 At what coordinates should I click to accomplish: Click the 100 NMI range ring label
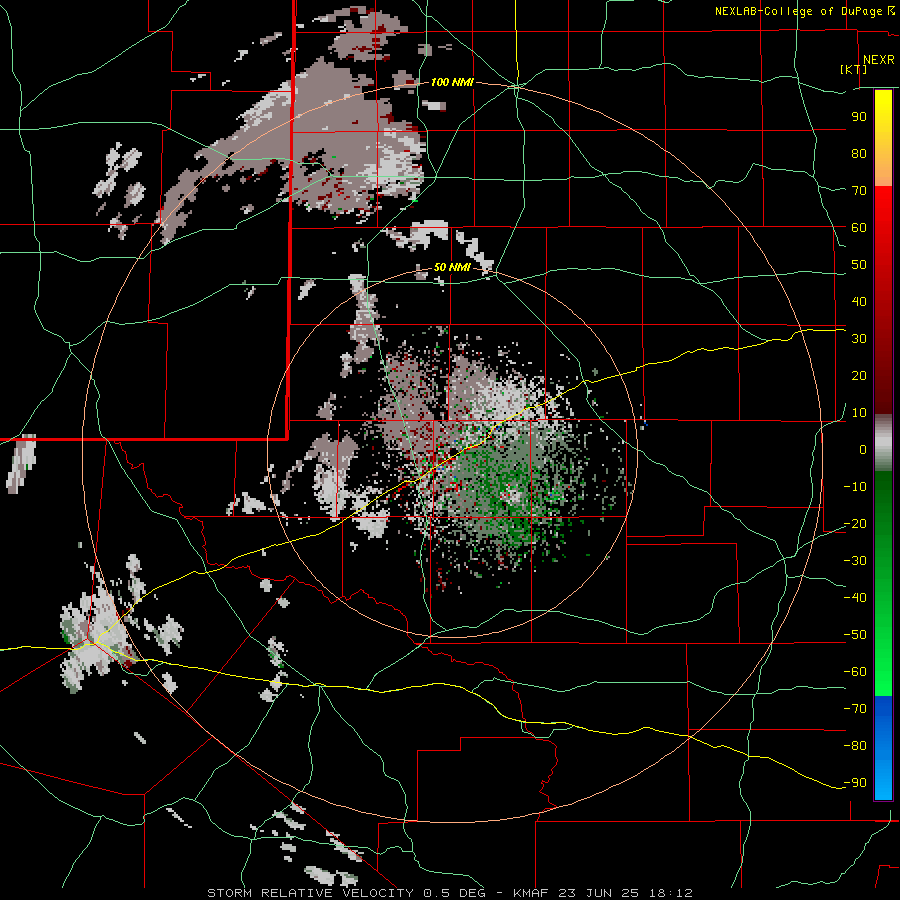pos(452,82)
